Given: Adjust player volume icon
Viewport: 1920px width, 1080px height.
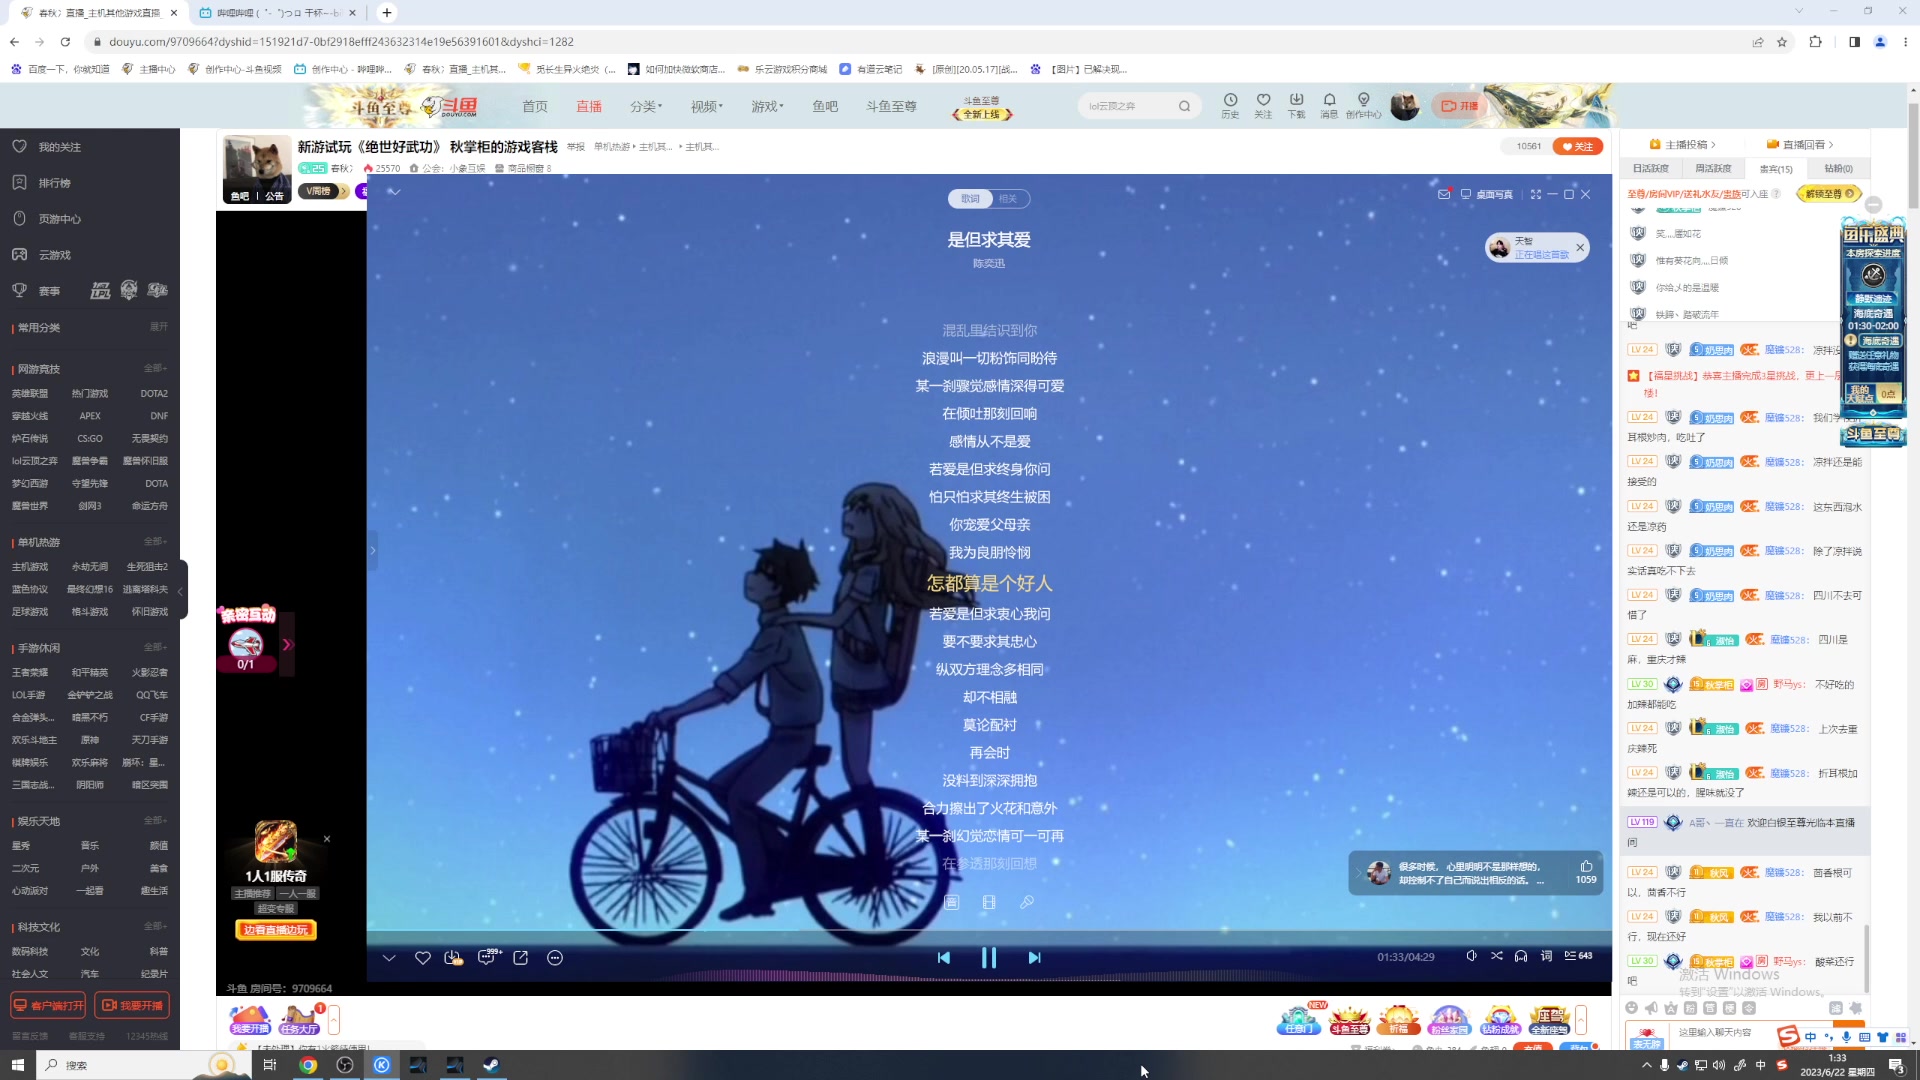Looking at the screenshot, I should (1471, 956).
